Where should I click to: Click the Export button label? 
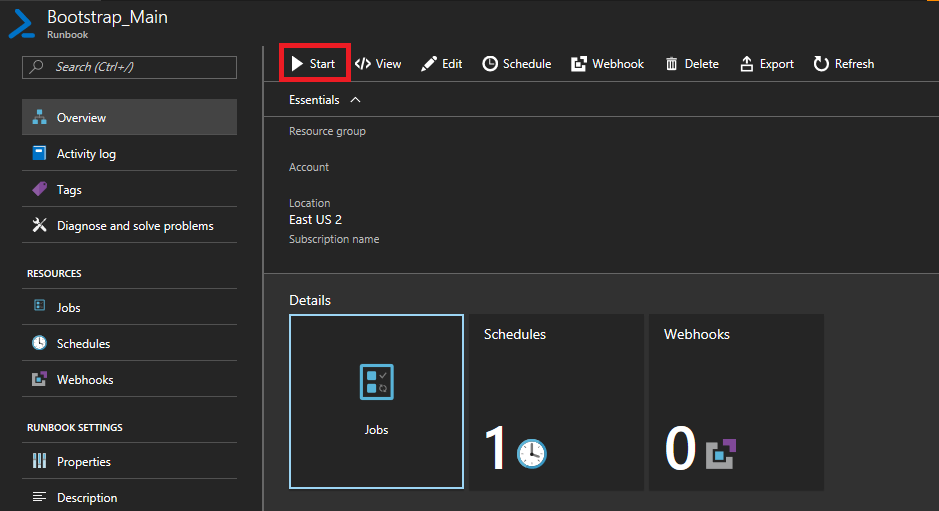(x=777, y=64)
